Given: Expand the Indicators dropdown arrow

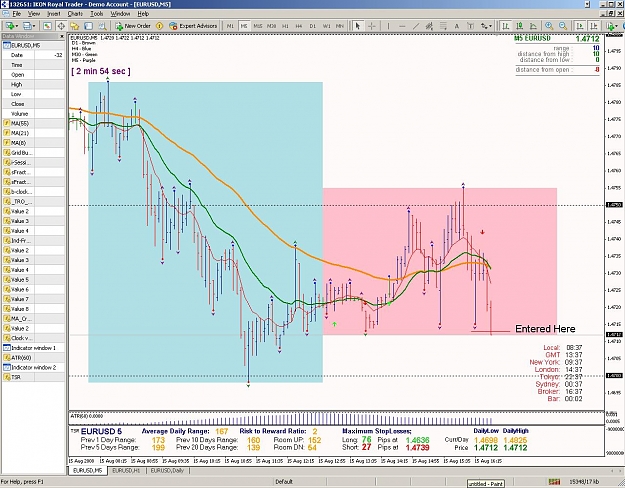Looking at the screenshot, I should pyautogui.click(x=617, y=26).
